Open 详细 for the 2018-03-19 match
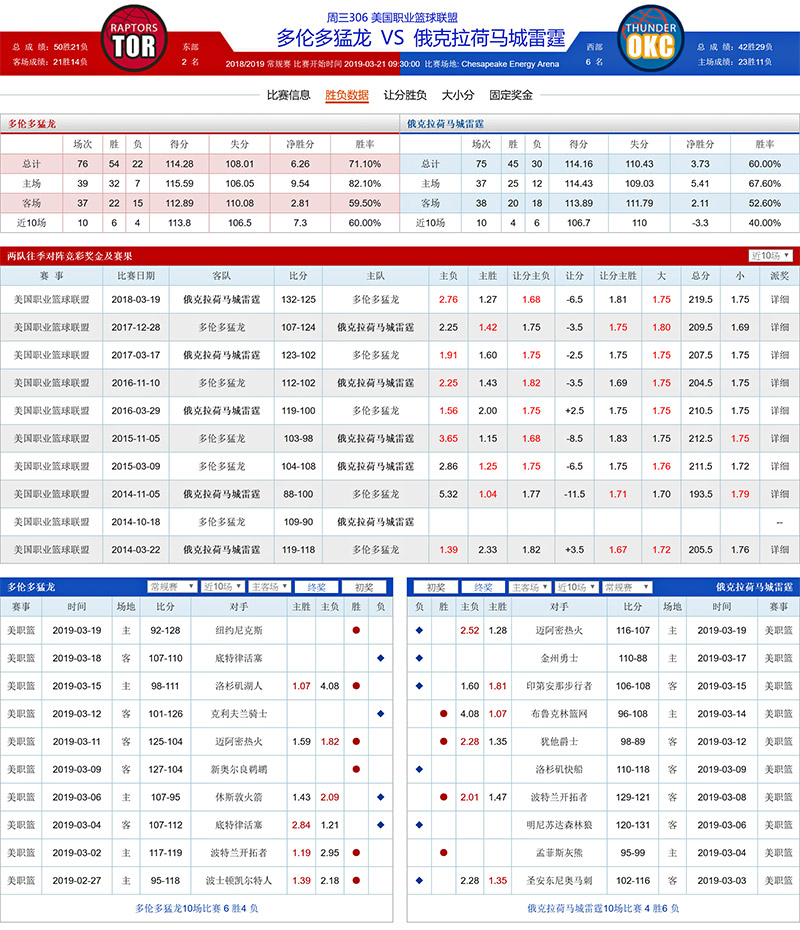The height and width of the screenshot is (930, 800). 780,300
